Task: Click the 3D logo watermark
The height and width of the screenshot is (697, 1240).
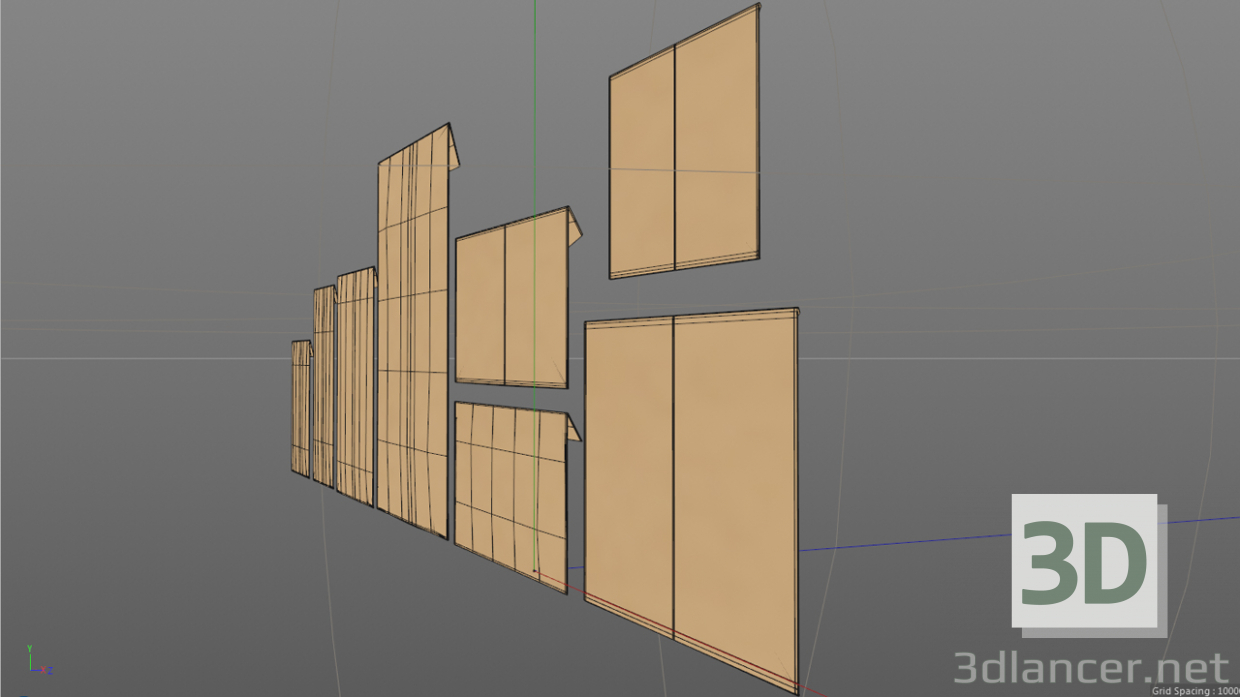Action: [1085, 562]
